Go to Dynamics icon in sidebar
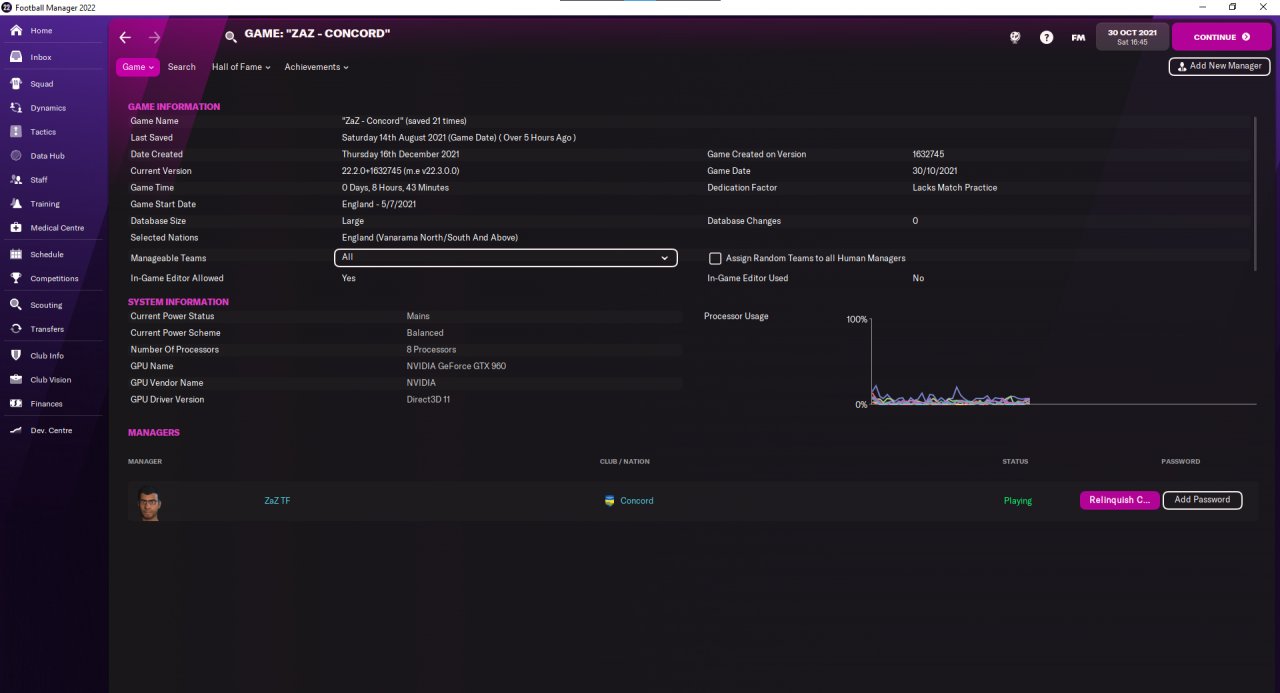The width and height of the screenshot is (1280, 693). coord(16,108)
